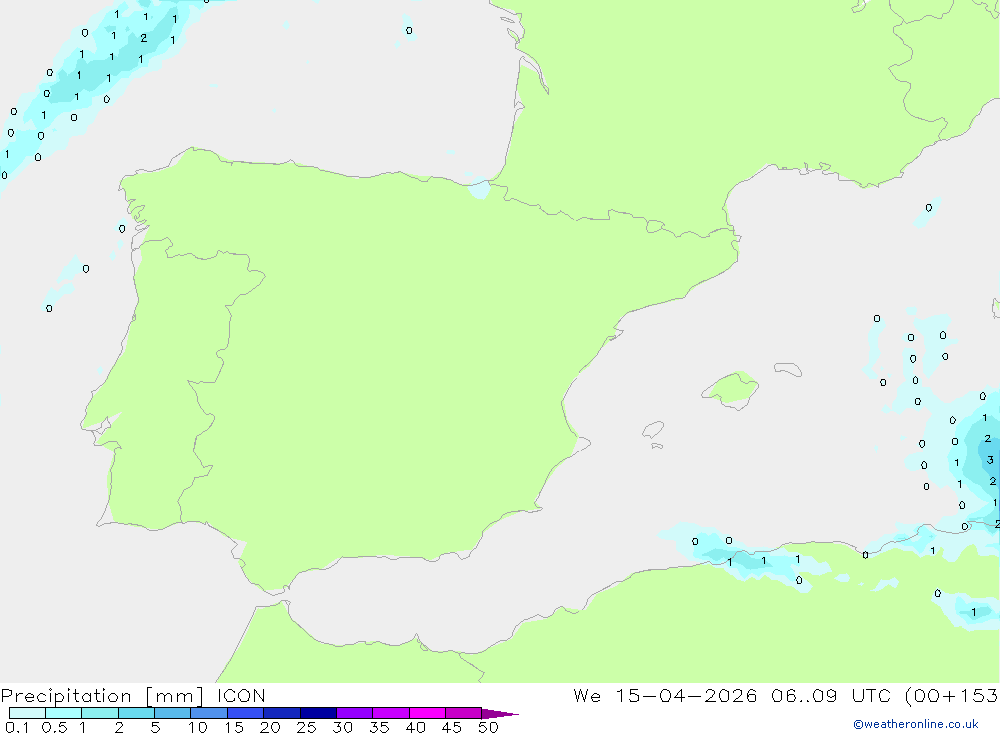Pick the 15–20 mm legend color swatch
Screen dimensions: 1000x733
tap(246, 713)
